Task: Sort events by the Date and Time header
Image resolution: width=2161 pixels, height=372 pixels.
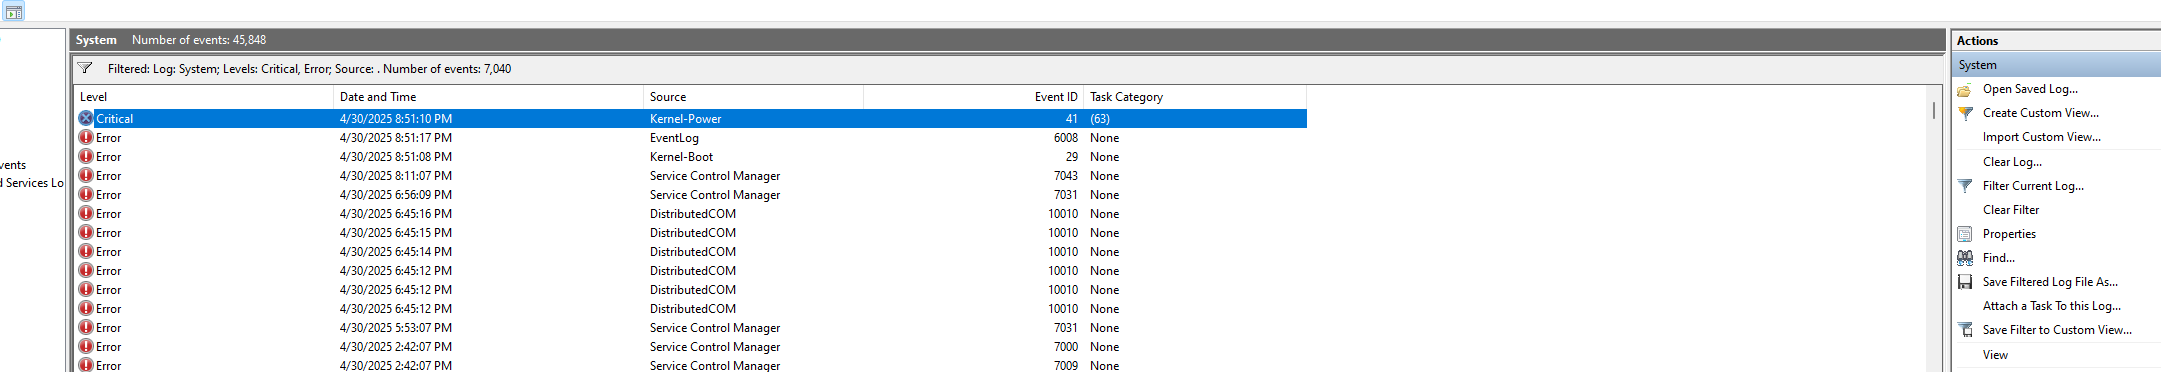Action: click(488, 97)
